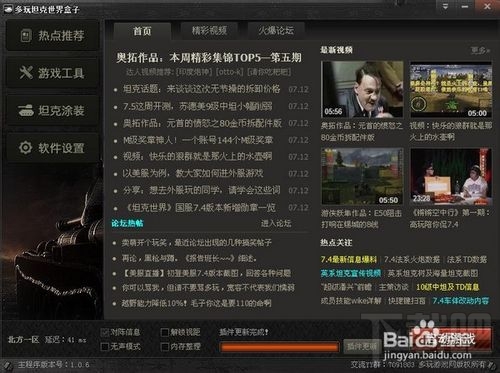Switch to the 首页 tab
This screenshot has width=500, height=373.
[142, 31]
